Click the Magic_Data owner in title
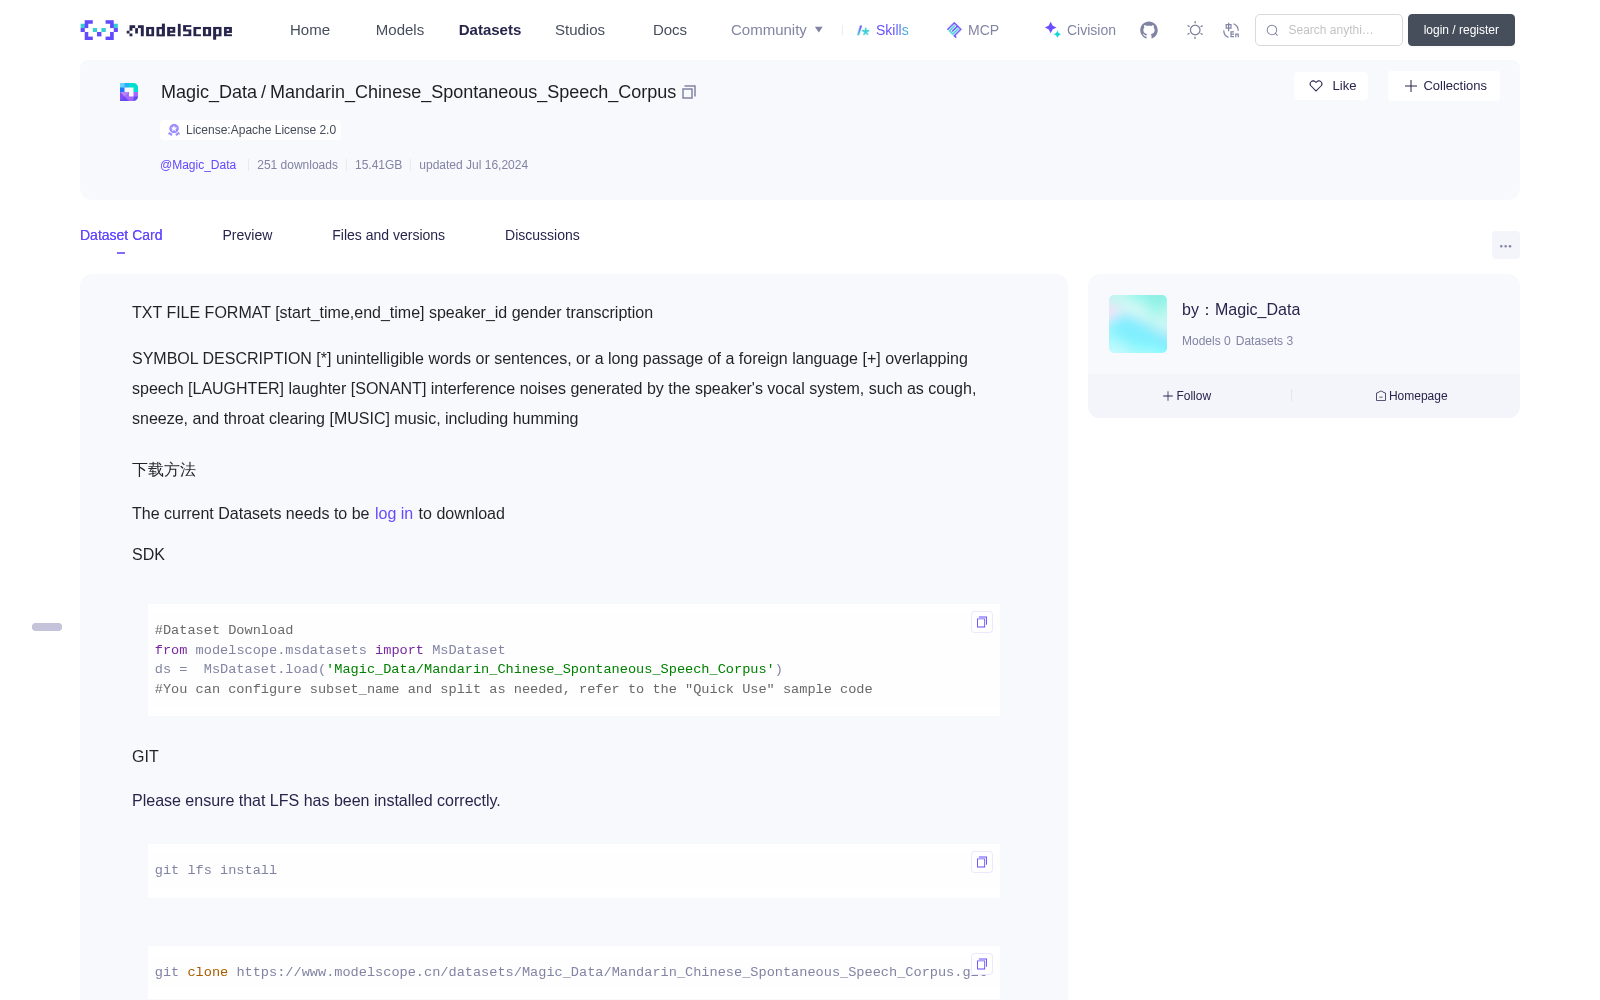Image resolution: width=1600 pixels, height=1000 pixels. pyautogui.click(x=209, y=92)
